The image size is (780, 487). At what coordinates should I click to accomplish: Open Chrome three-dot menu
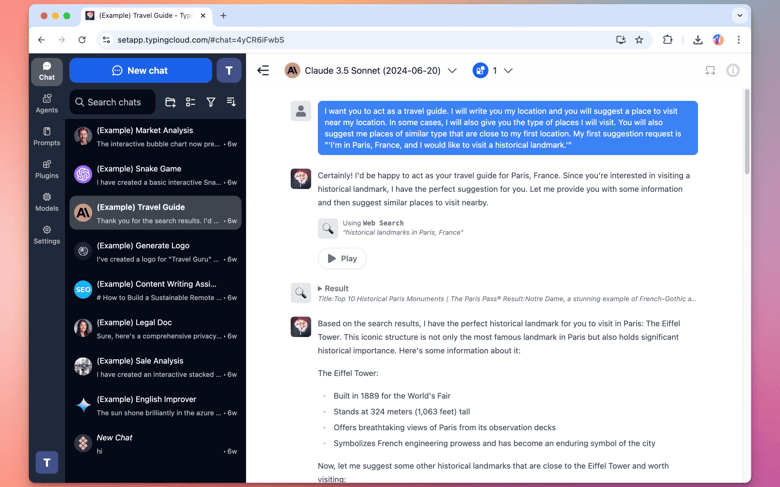tap(738, 40)
